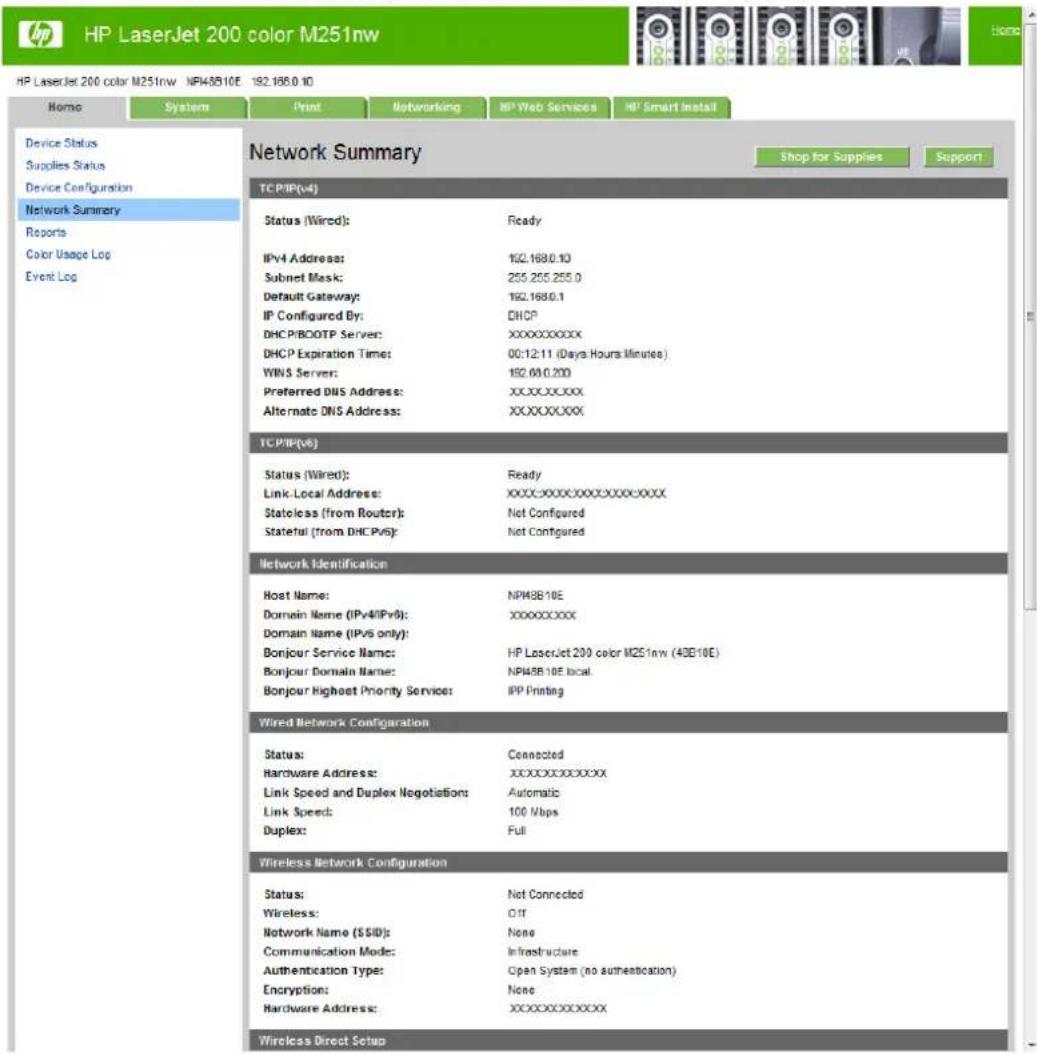Click the scrollbar up arrow
The width and height of the screenshot is (1037, 1054).
(x=1030, y=14)
